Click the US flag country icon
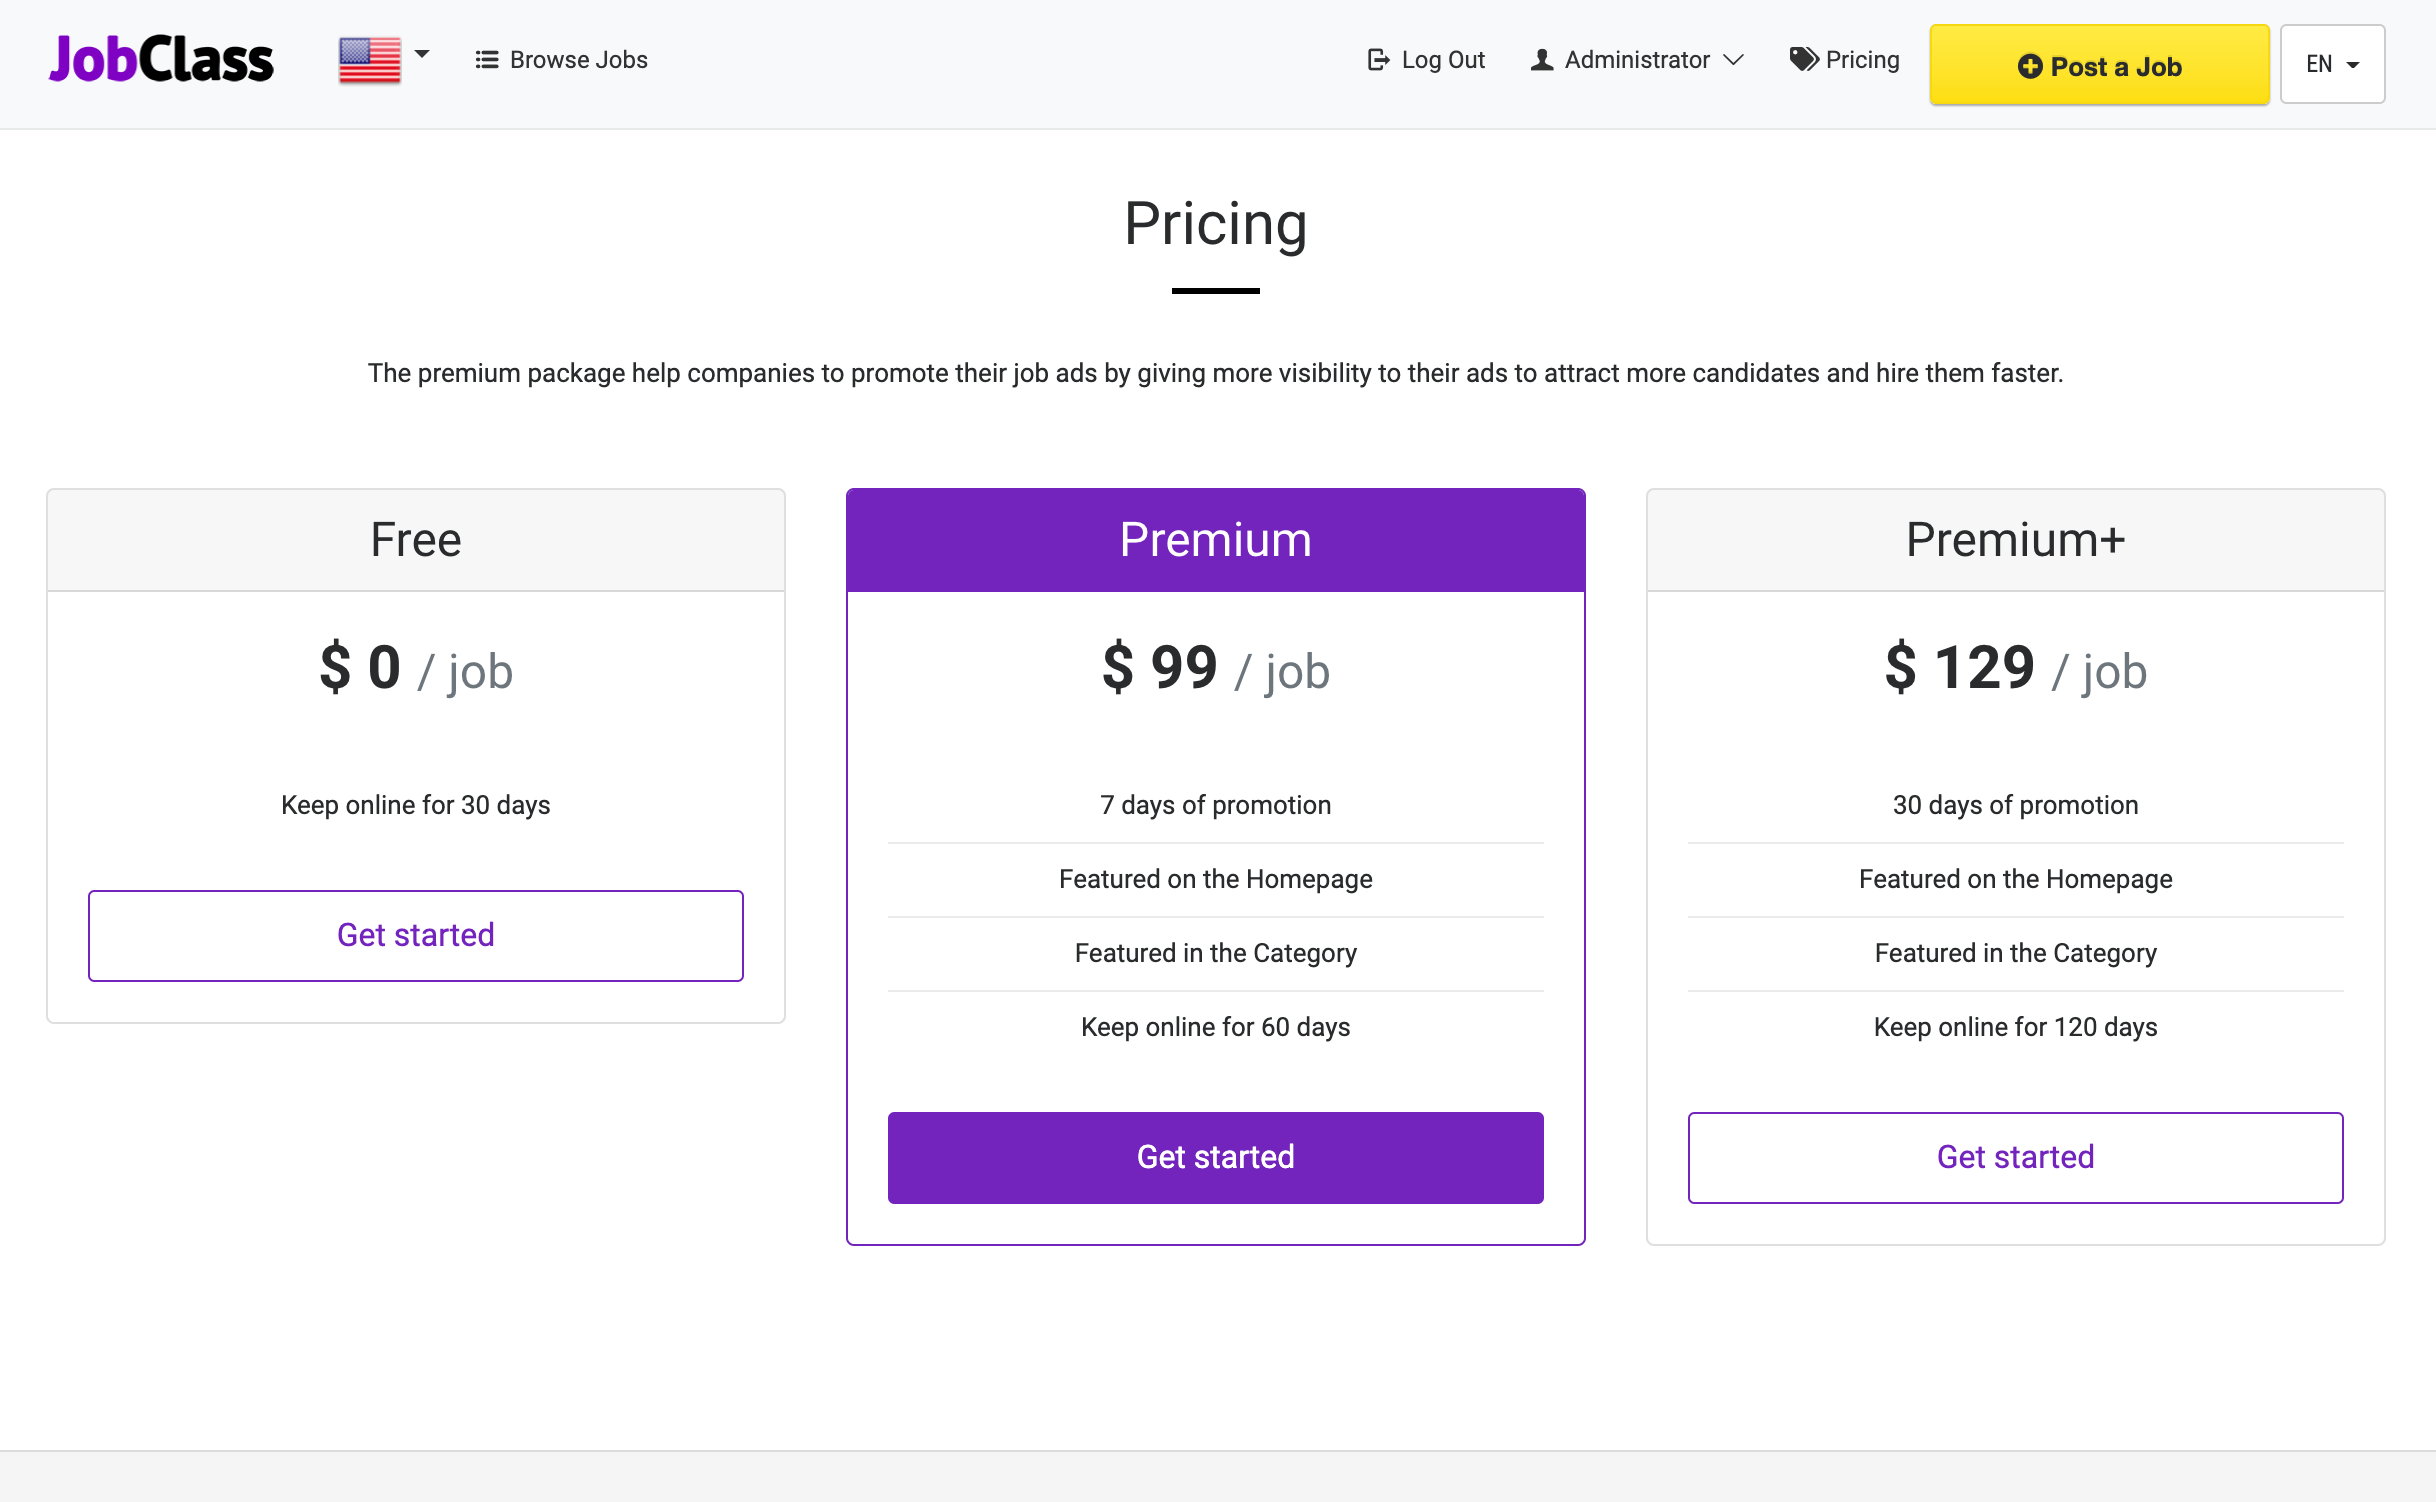This screenshot has height=1502, width=2436. tap(370, 60)
